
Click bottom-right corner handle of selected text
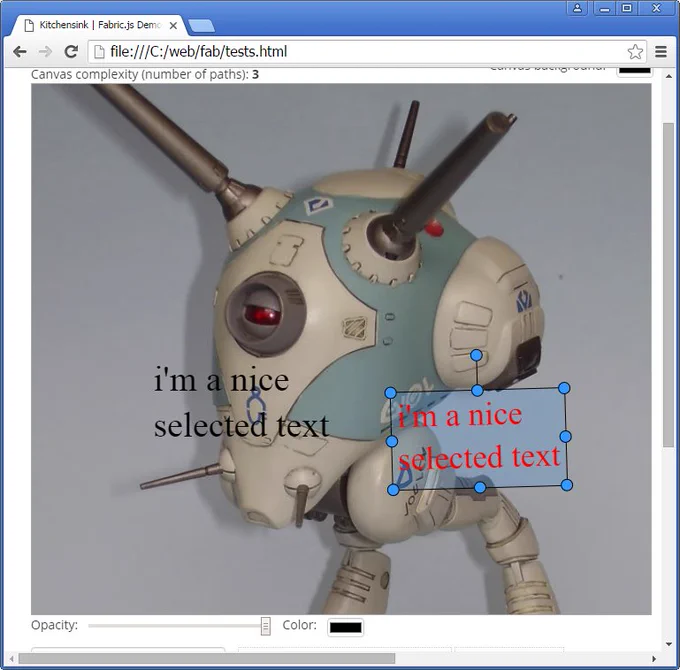click(x=566, y=485)
